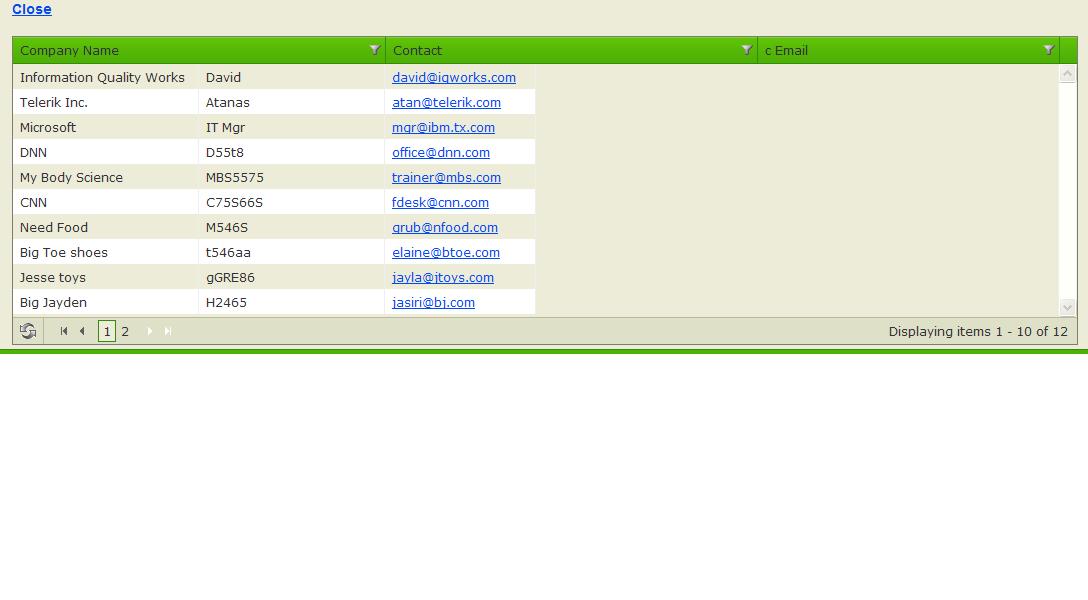This screenshot has width=1088, height=600.
Task: Click the Close link
Action: coord(31,9)
